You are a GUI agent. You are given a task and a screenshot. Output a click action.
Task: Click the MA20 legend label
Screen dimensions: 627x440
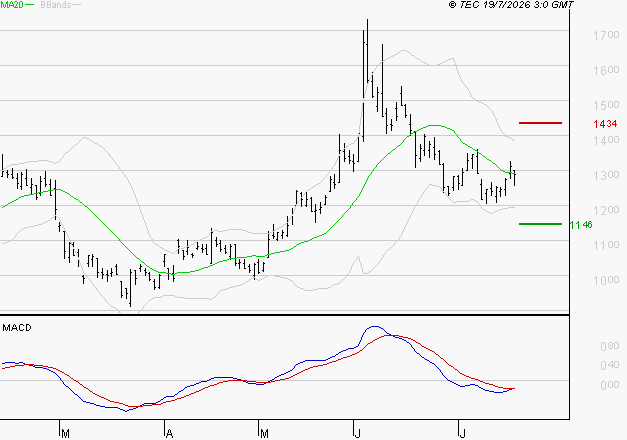click(x=12, y=4)
